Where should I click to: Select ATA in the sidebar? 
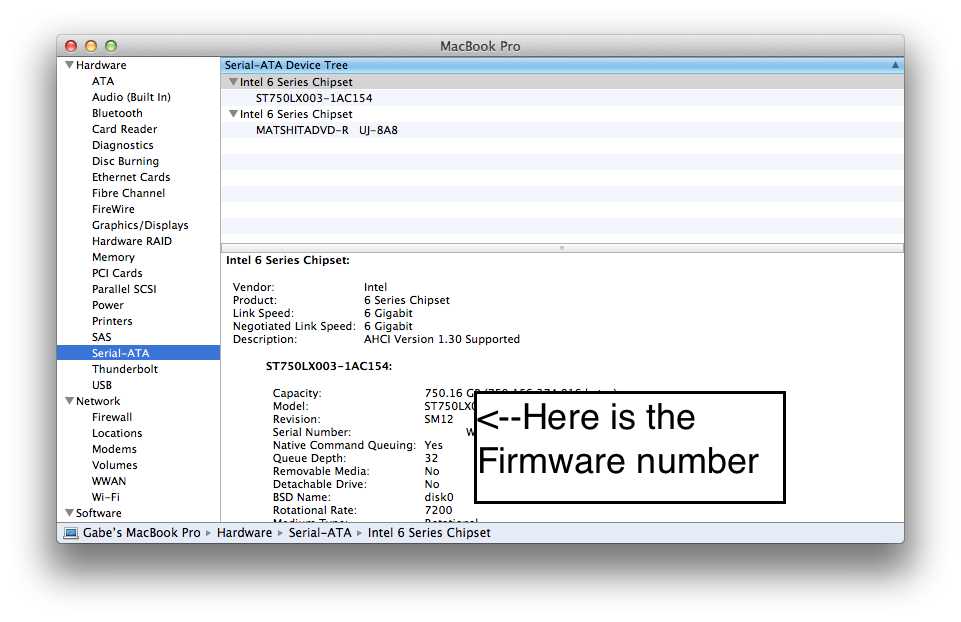[x=103, y=81]
